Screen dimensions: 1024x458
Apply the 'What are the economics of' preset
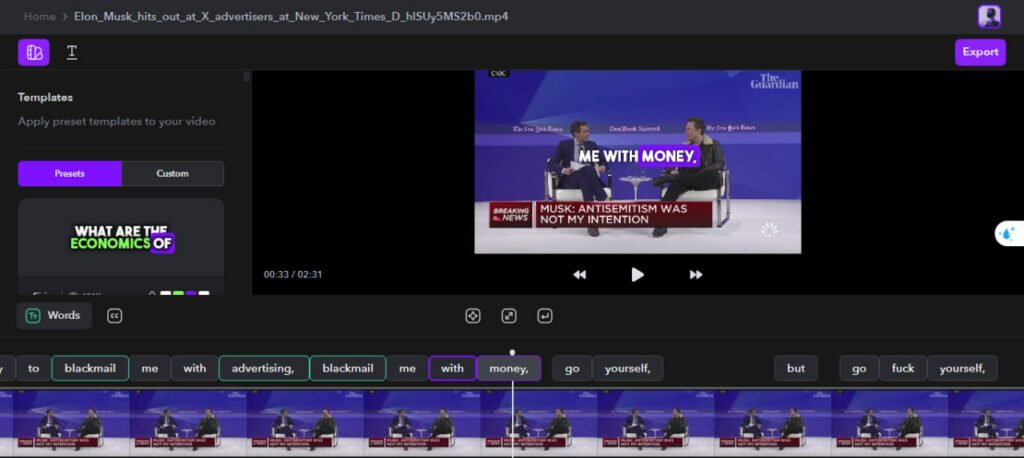point(120,238)
